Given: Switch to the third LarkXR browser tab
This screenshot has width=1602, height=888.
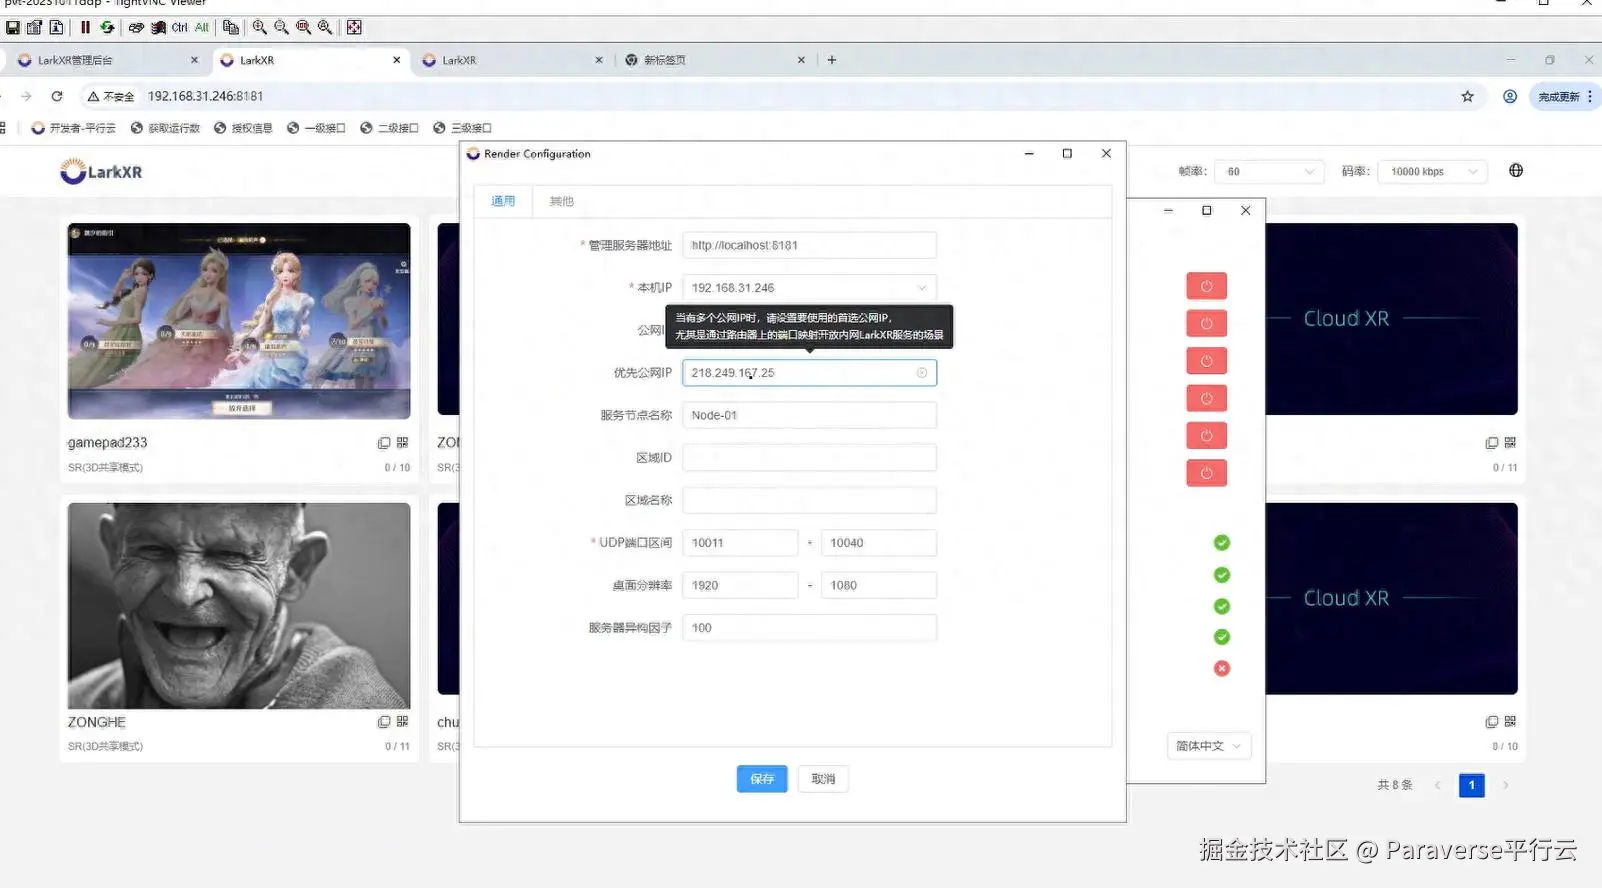Looking at the screenshot, I should 510,60.
